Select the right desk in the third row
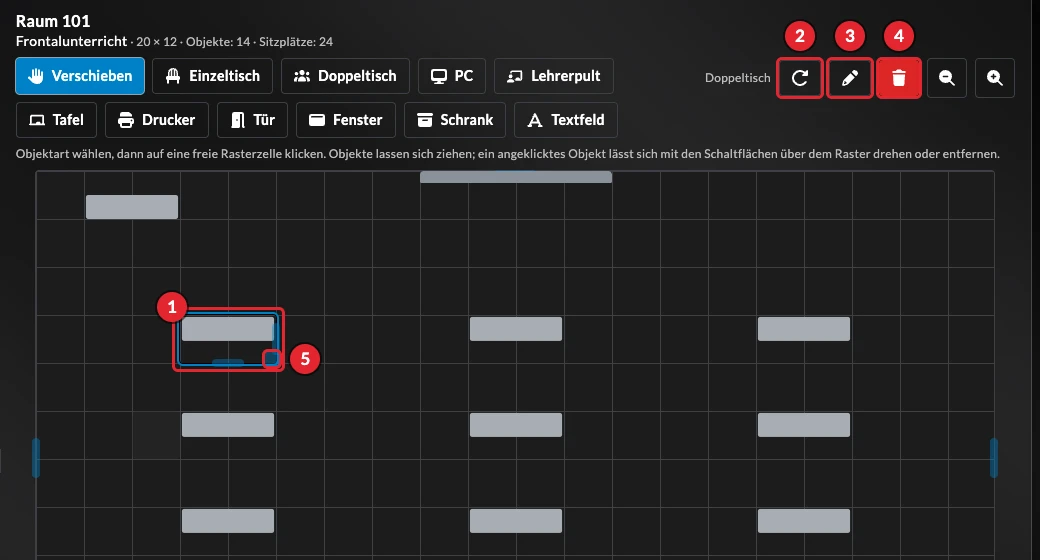This screenshot has width=1040, height=560. (x=804, y=521)
